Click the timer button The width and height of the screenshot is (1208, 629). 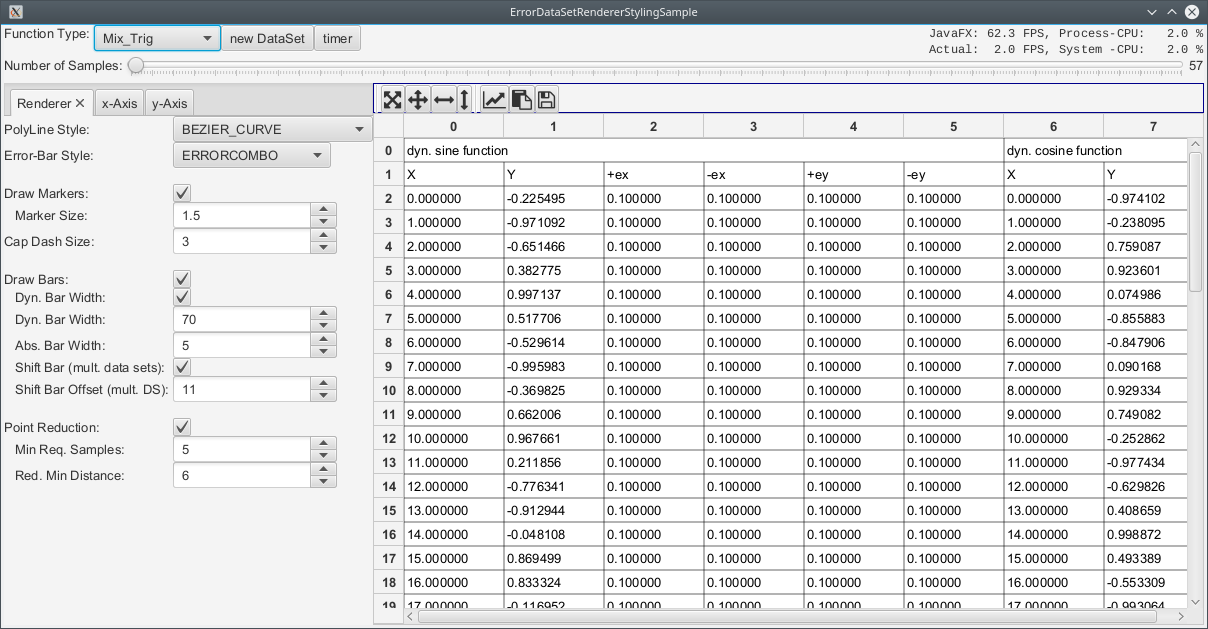point(337,38)
